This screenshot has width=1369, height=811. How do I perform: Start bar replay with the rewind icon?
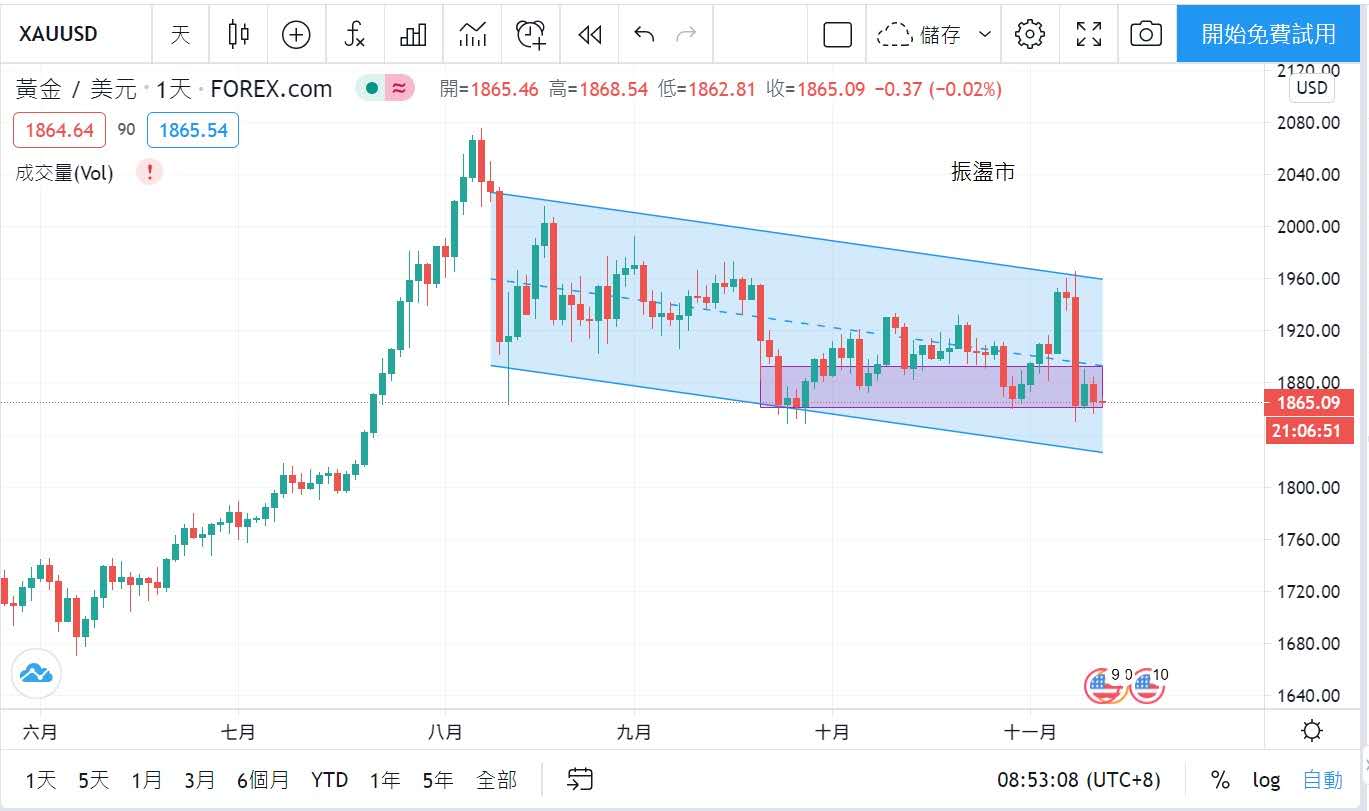pos(590,35)
